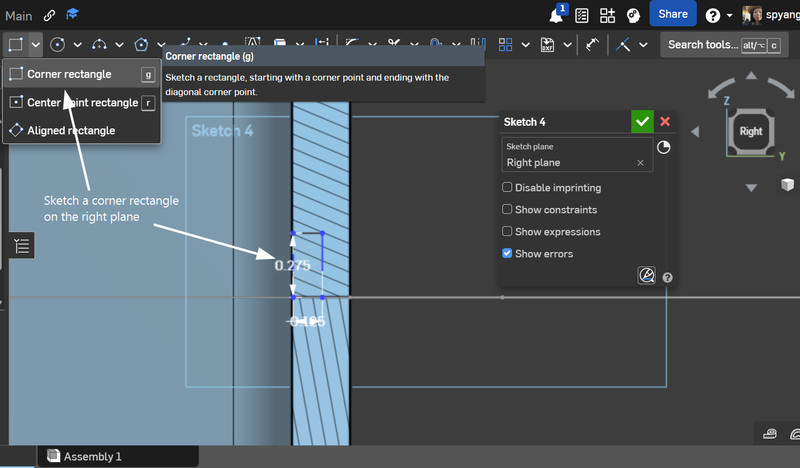
Task: Click the clockwise curved view-rotate arrow
Action: click(781, 87)
